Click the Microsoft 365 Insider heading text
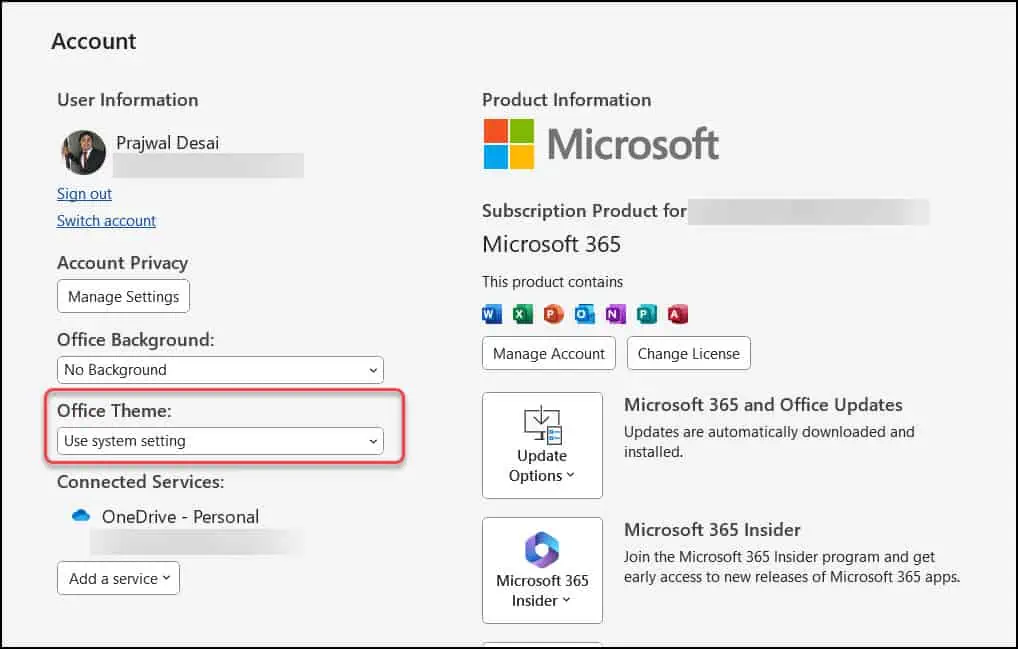 click(712, 530)
